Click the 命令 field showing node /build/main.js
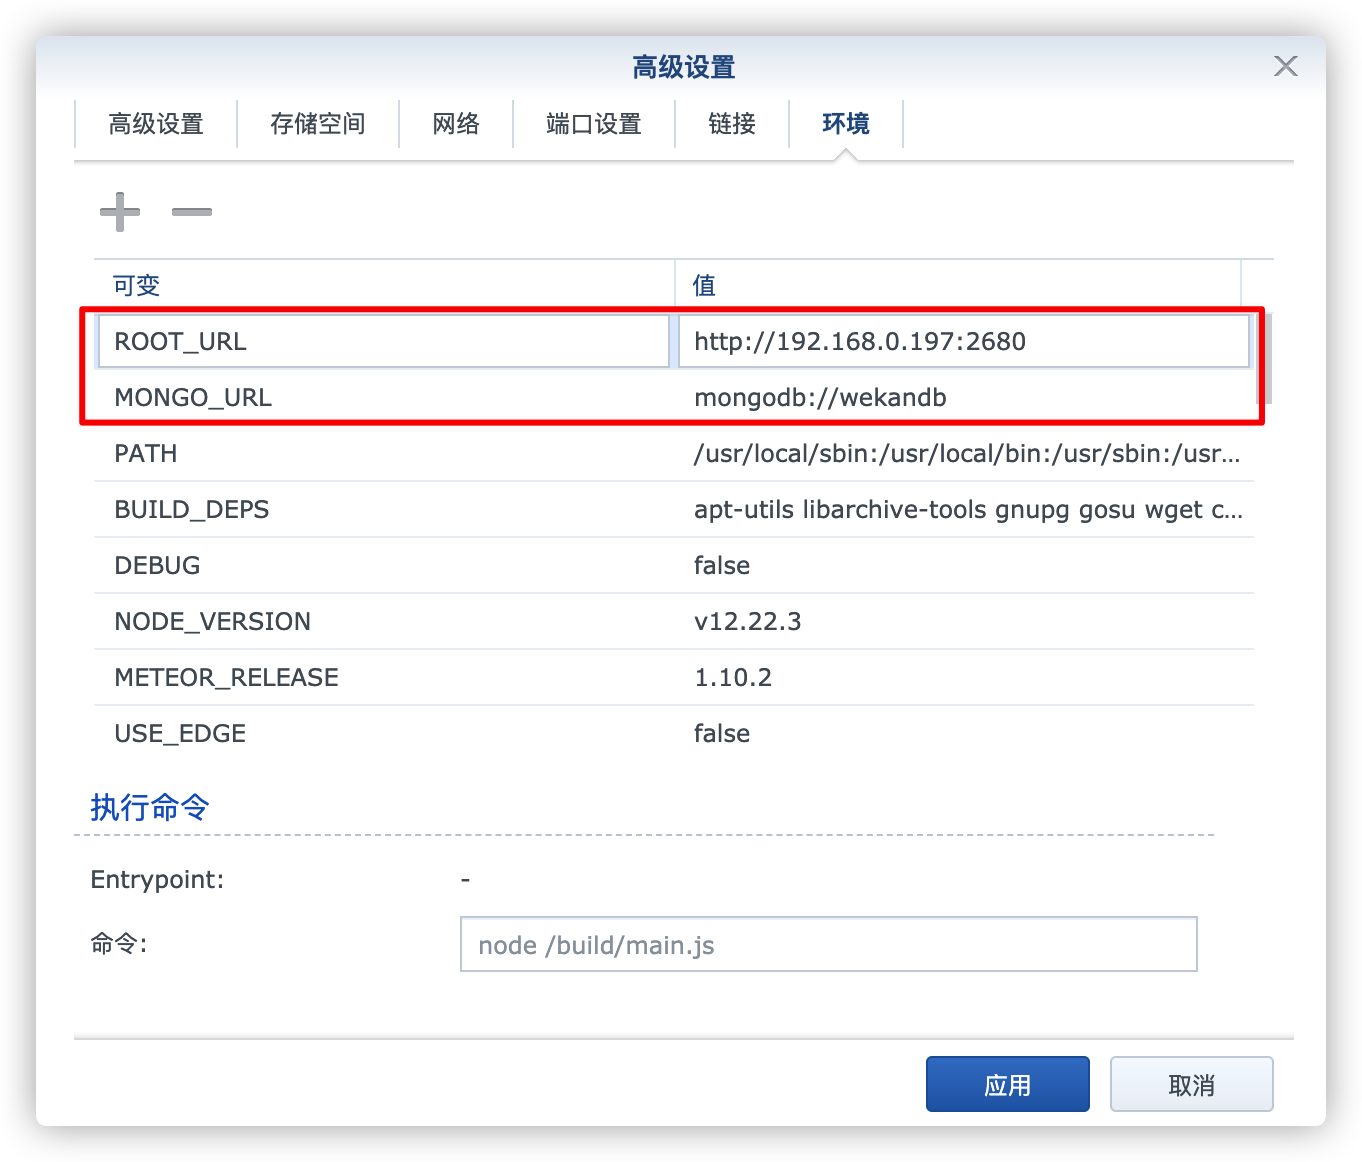Image resolution: width=1362 pixels, height=1162 pixels. click(827, 944)
